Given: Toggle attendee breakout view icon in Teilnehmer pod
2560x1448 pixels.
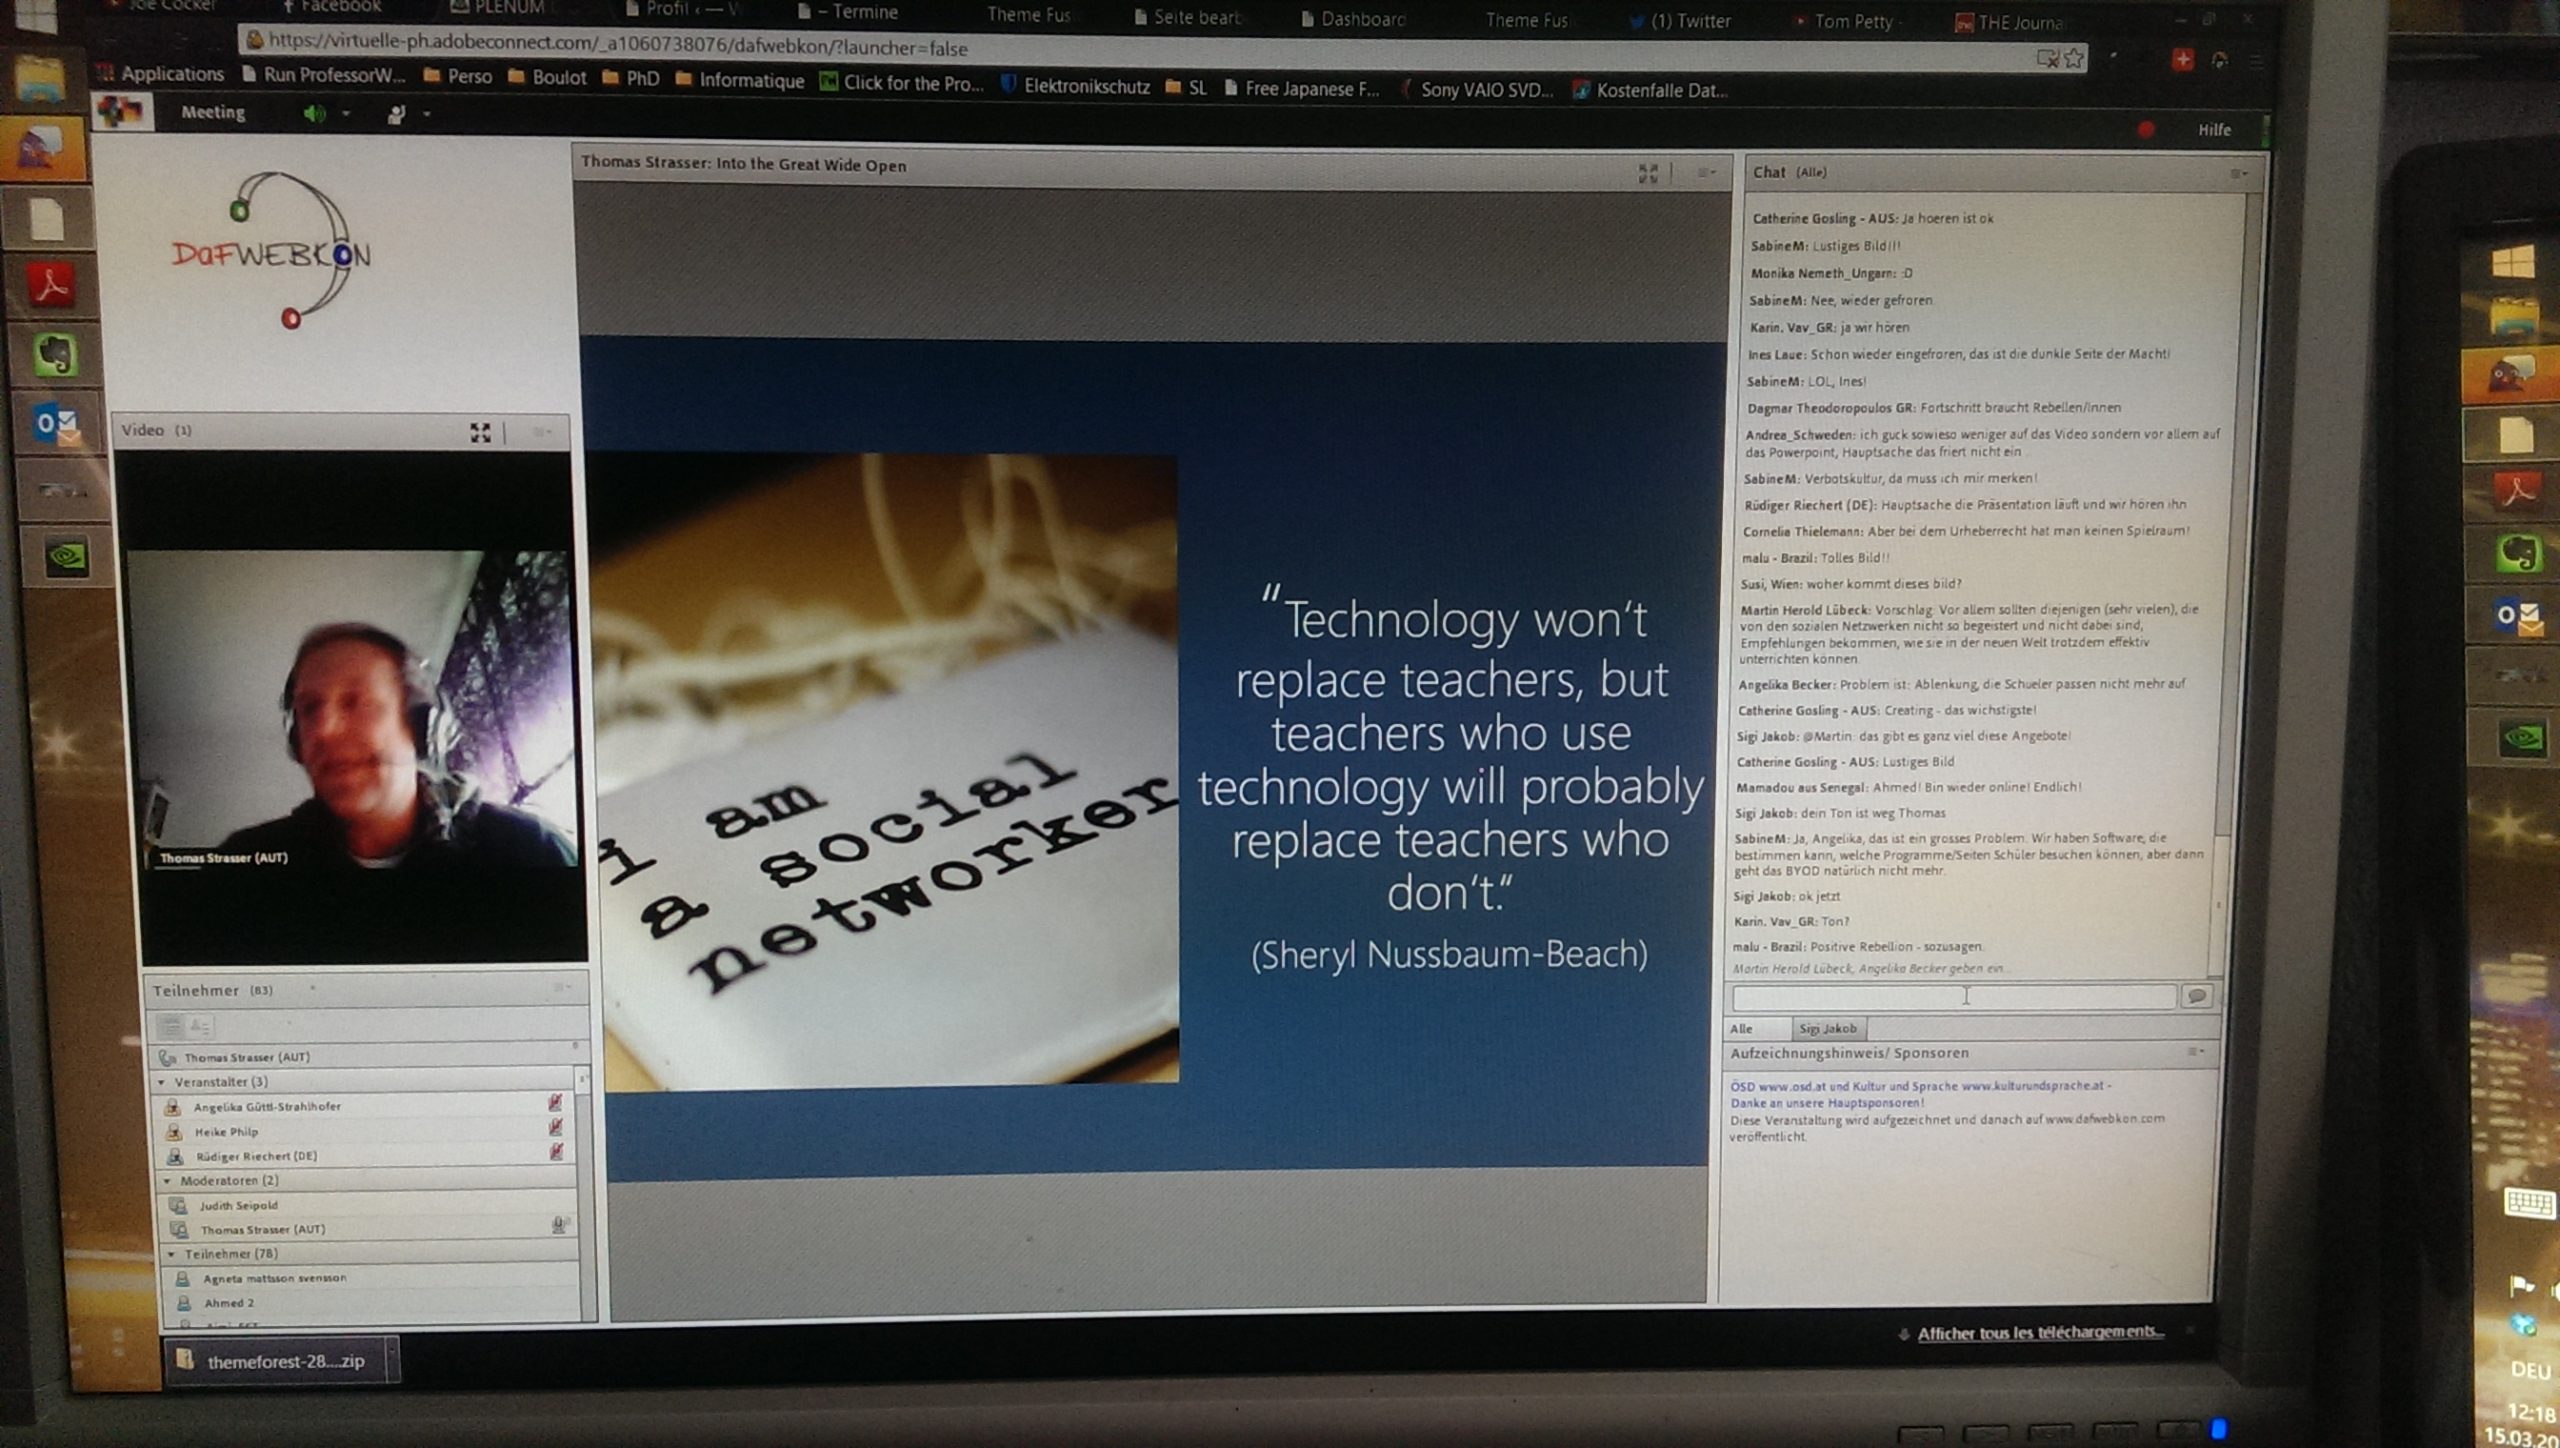Looking at the screenshot, I should pos(200,1027).
